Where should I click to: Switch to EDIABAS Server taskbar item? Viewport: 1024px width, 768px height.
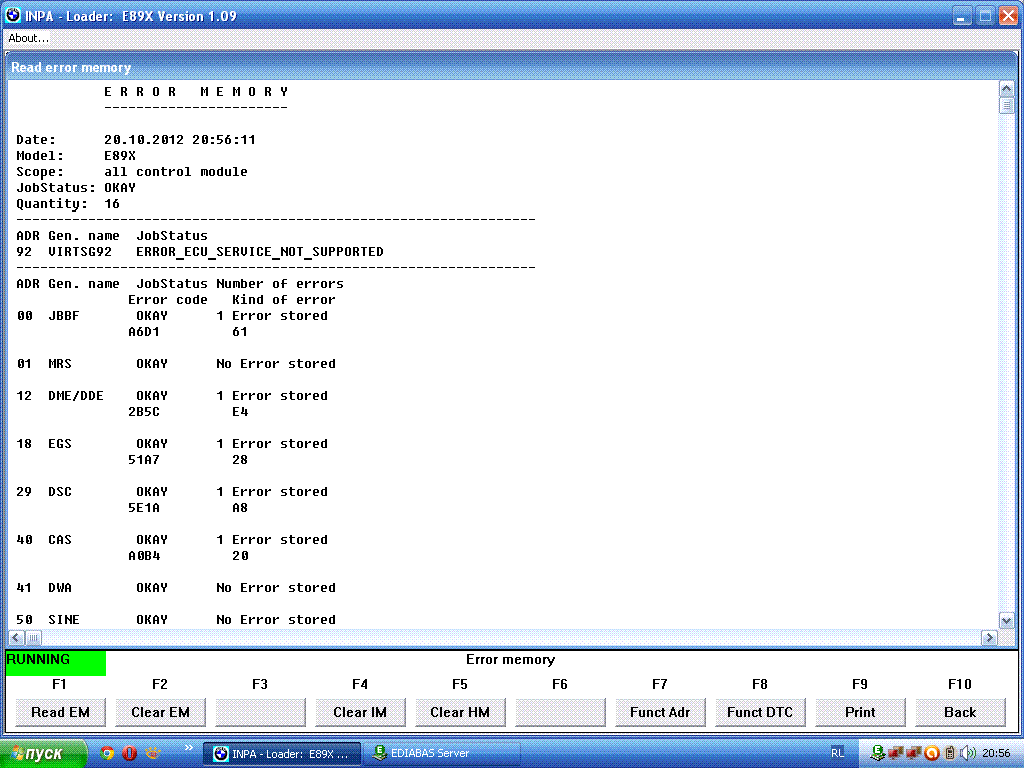pyautogui.click(x=440, y=753)
